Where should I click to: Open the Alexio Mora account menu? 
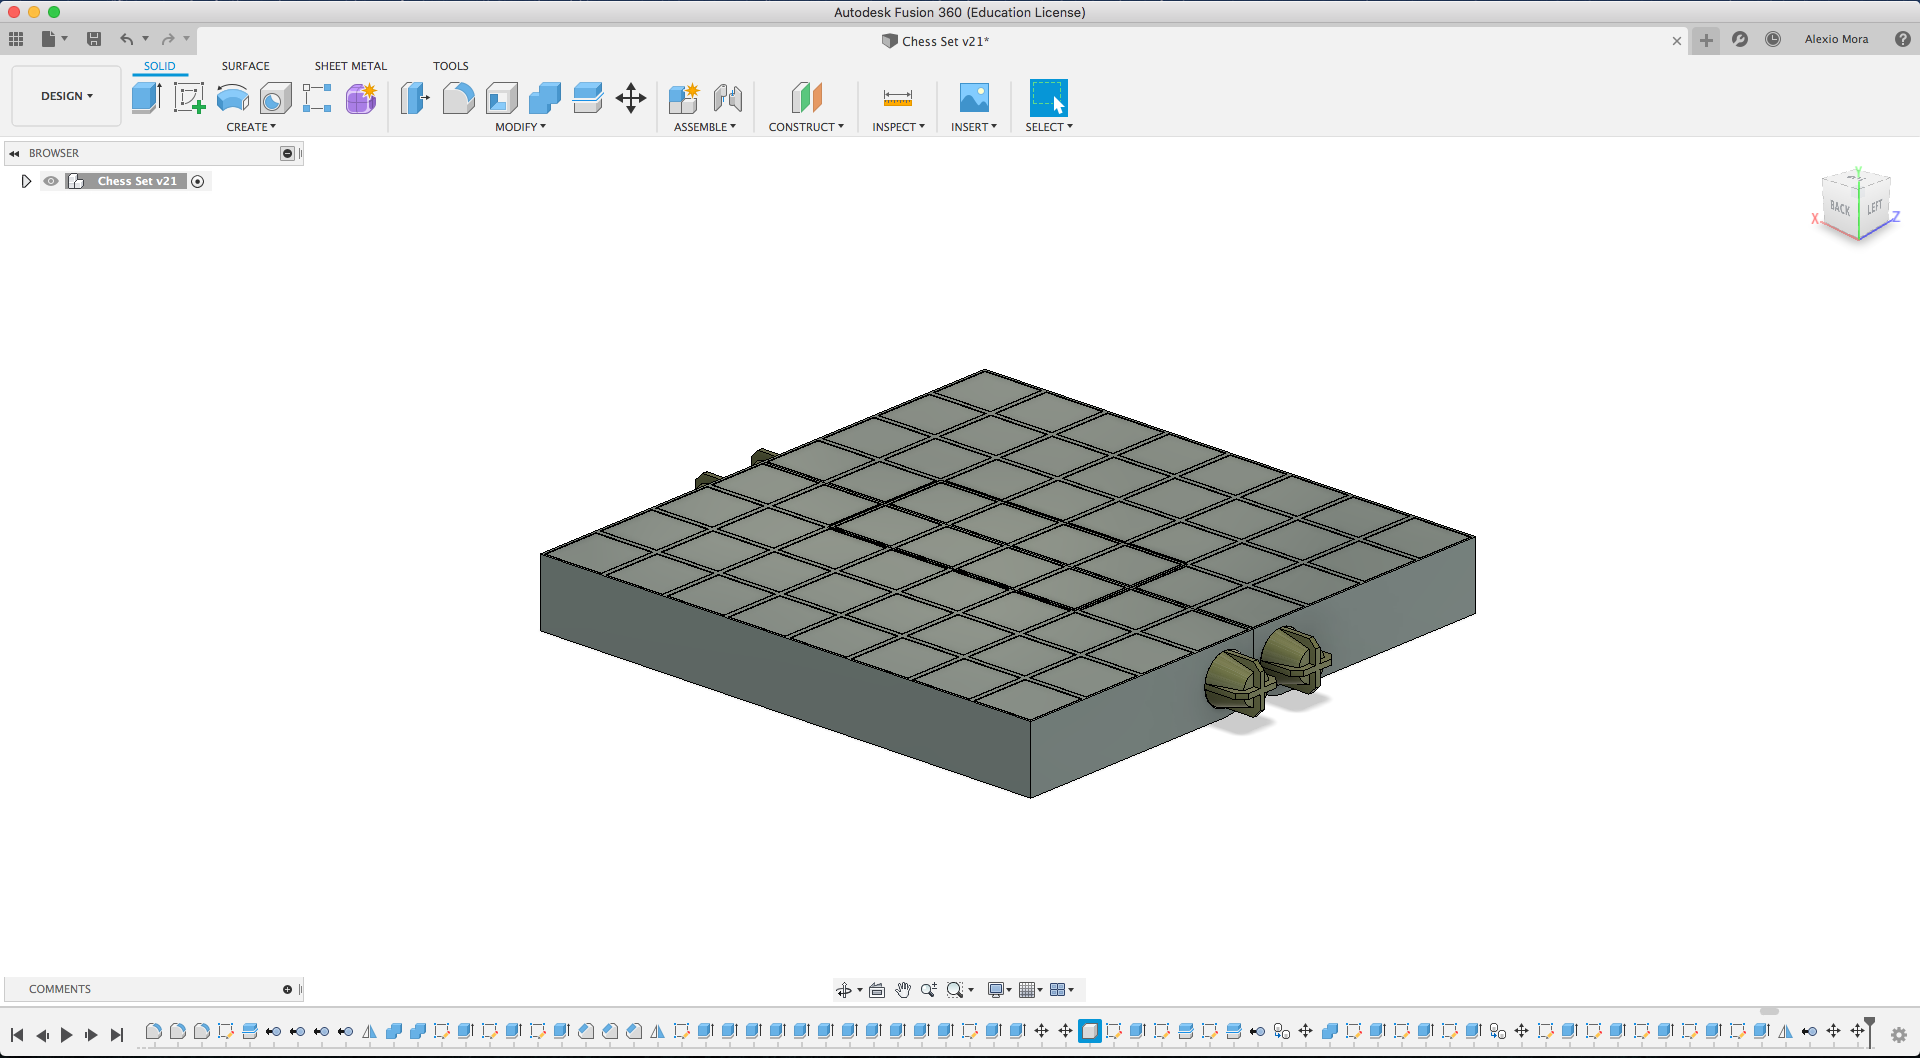click(x=1836, y=39)
